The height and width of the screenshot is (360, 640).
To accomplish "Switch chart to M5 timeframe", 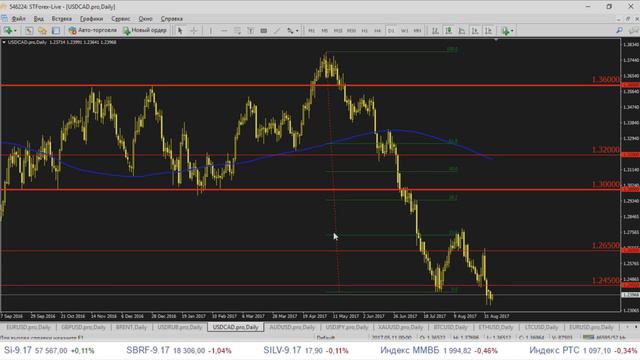I will (x=324, y=31).
